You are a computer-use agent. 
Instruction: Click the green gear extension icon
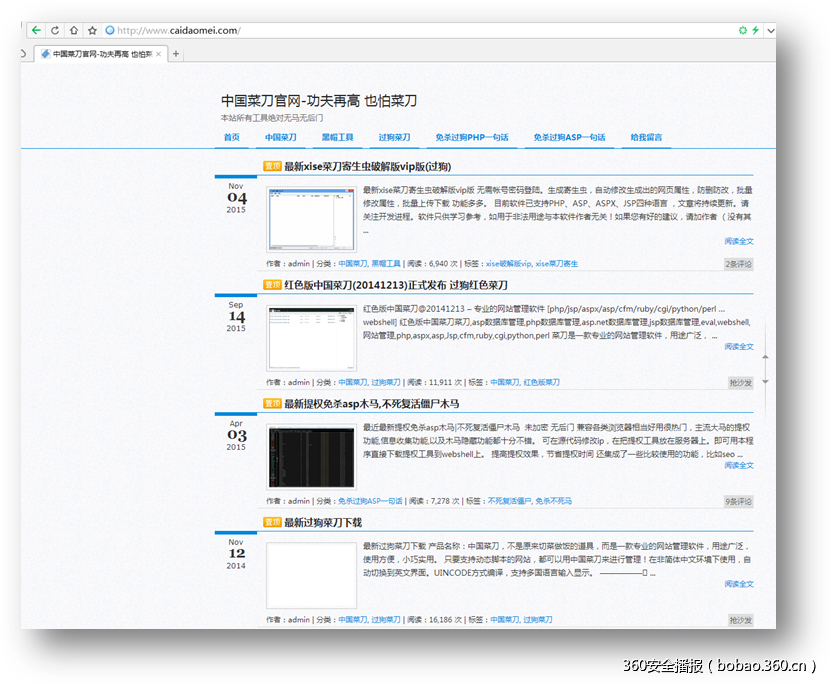pos(742,30)
